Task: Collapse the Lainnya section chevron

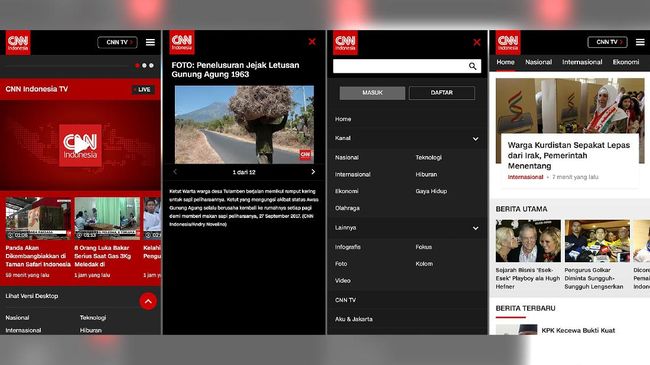Action: point(475,228)
